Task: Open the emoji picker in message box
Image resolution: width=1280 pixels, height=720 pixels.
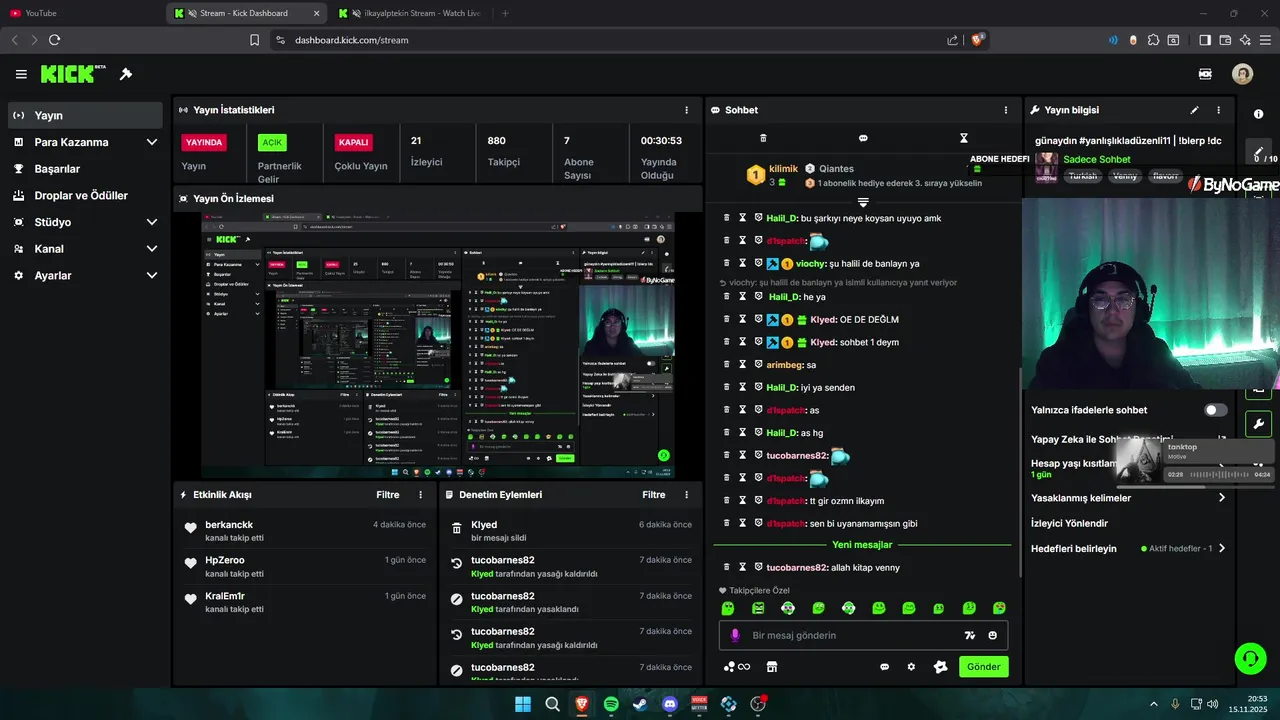Action: point(993,635)
